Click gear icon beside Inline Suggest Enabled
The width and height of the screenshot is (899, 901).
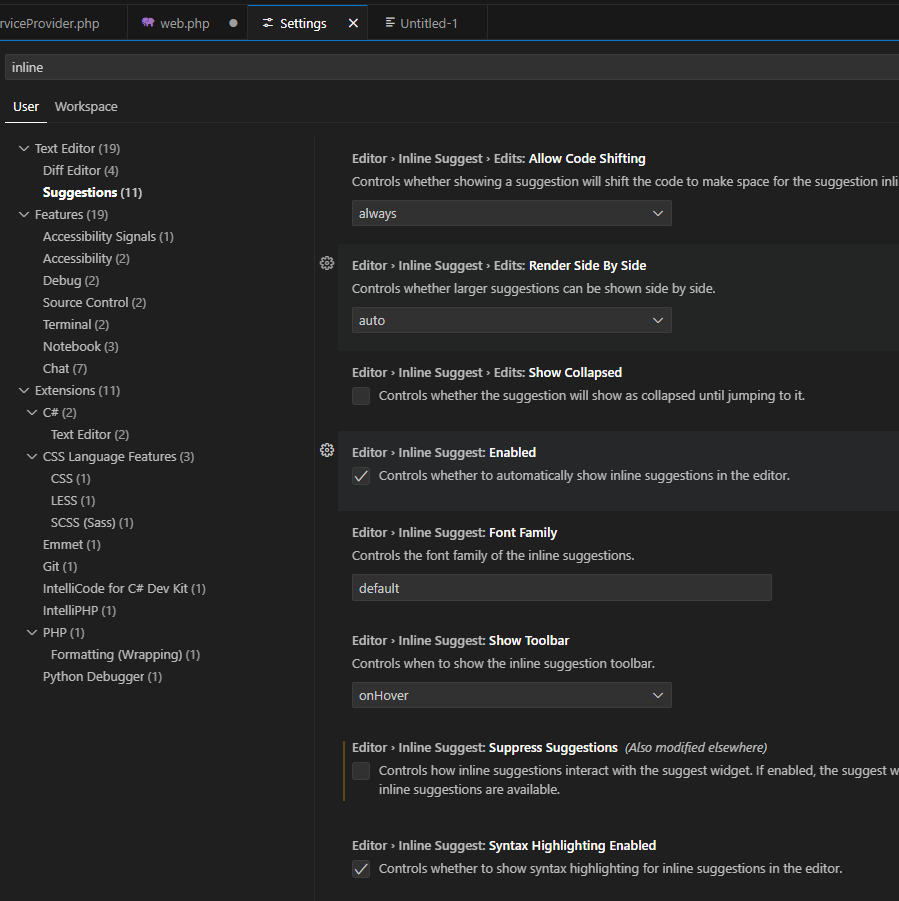(326, 450)
